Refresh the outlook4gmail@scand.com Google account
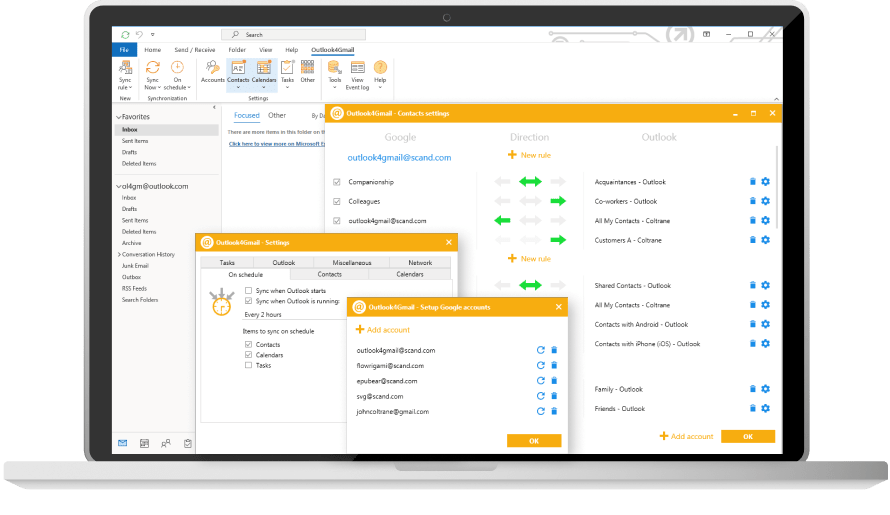 click(x=540, y=350)
